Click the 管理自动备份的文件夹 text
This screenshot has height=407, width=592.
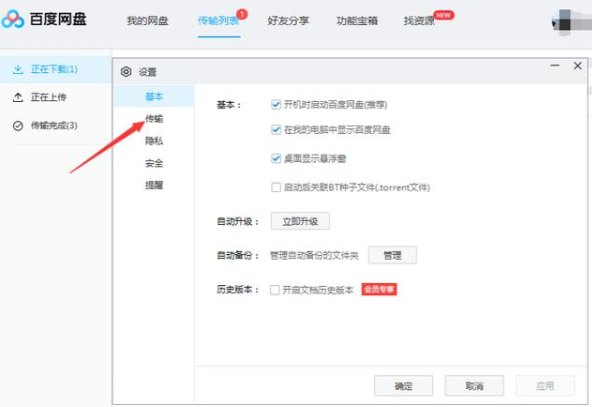point(314,256)
